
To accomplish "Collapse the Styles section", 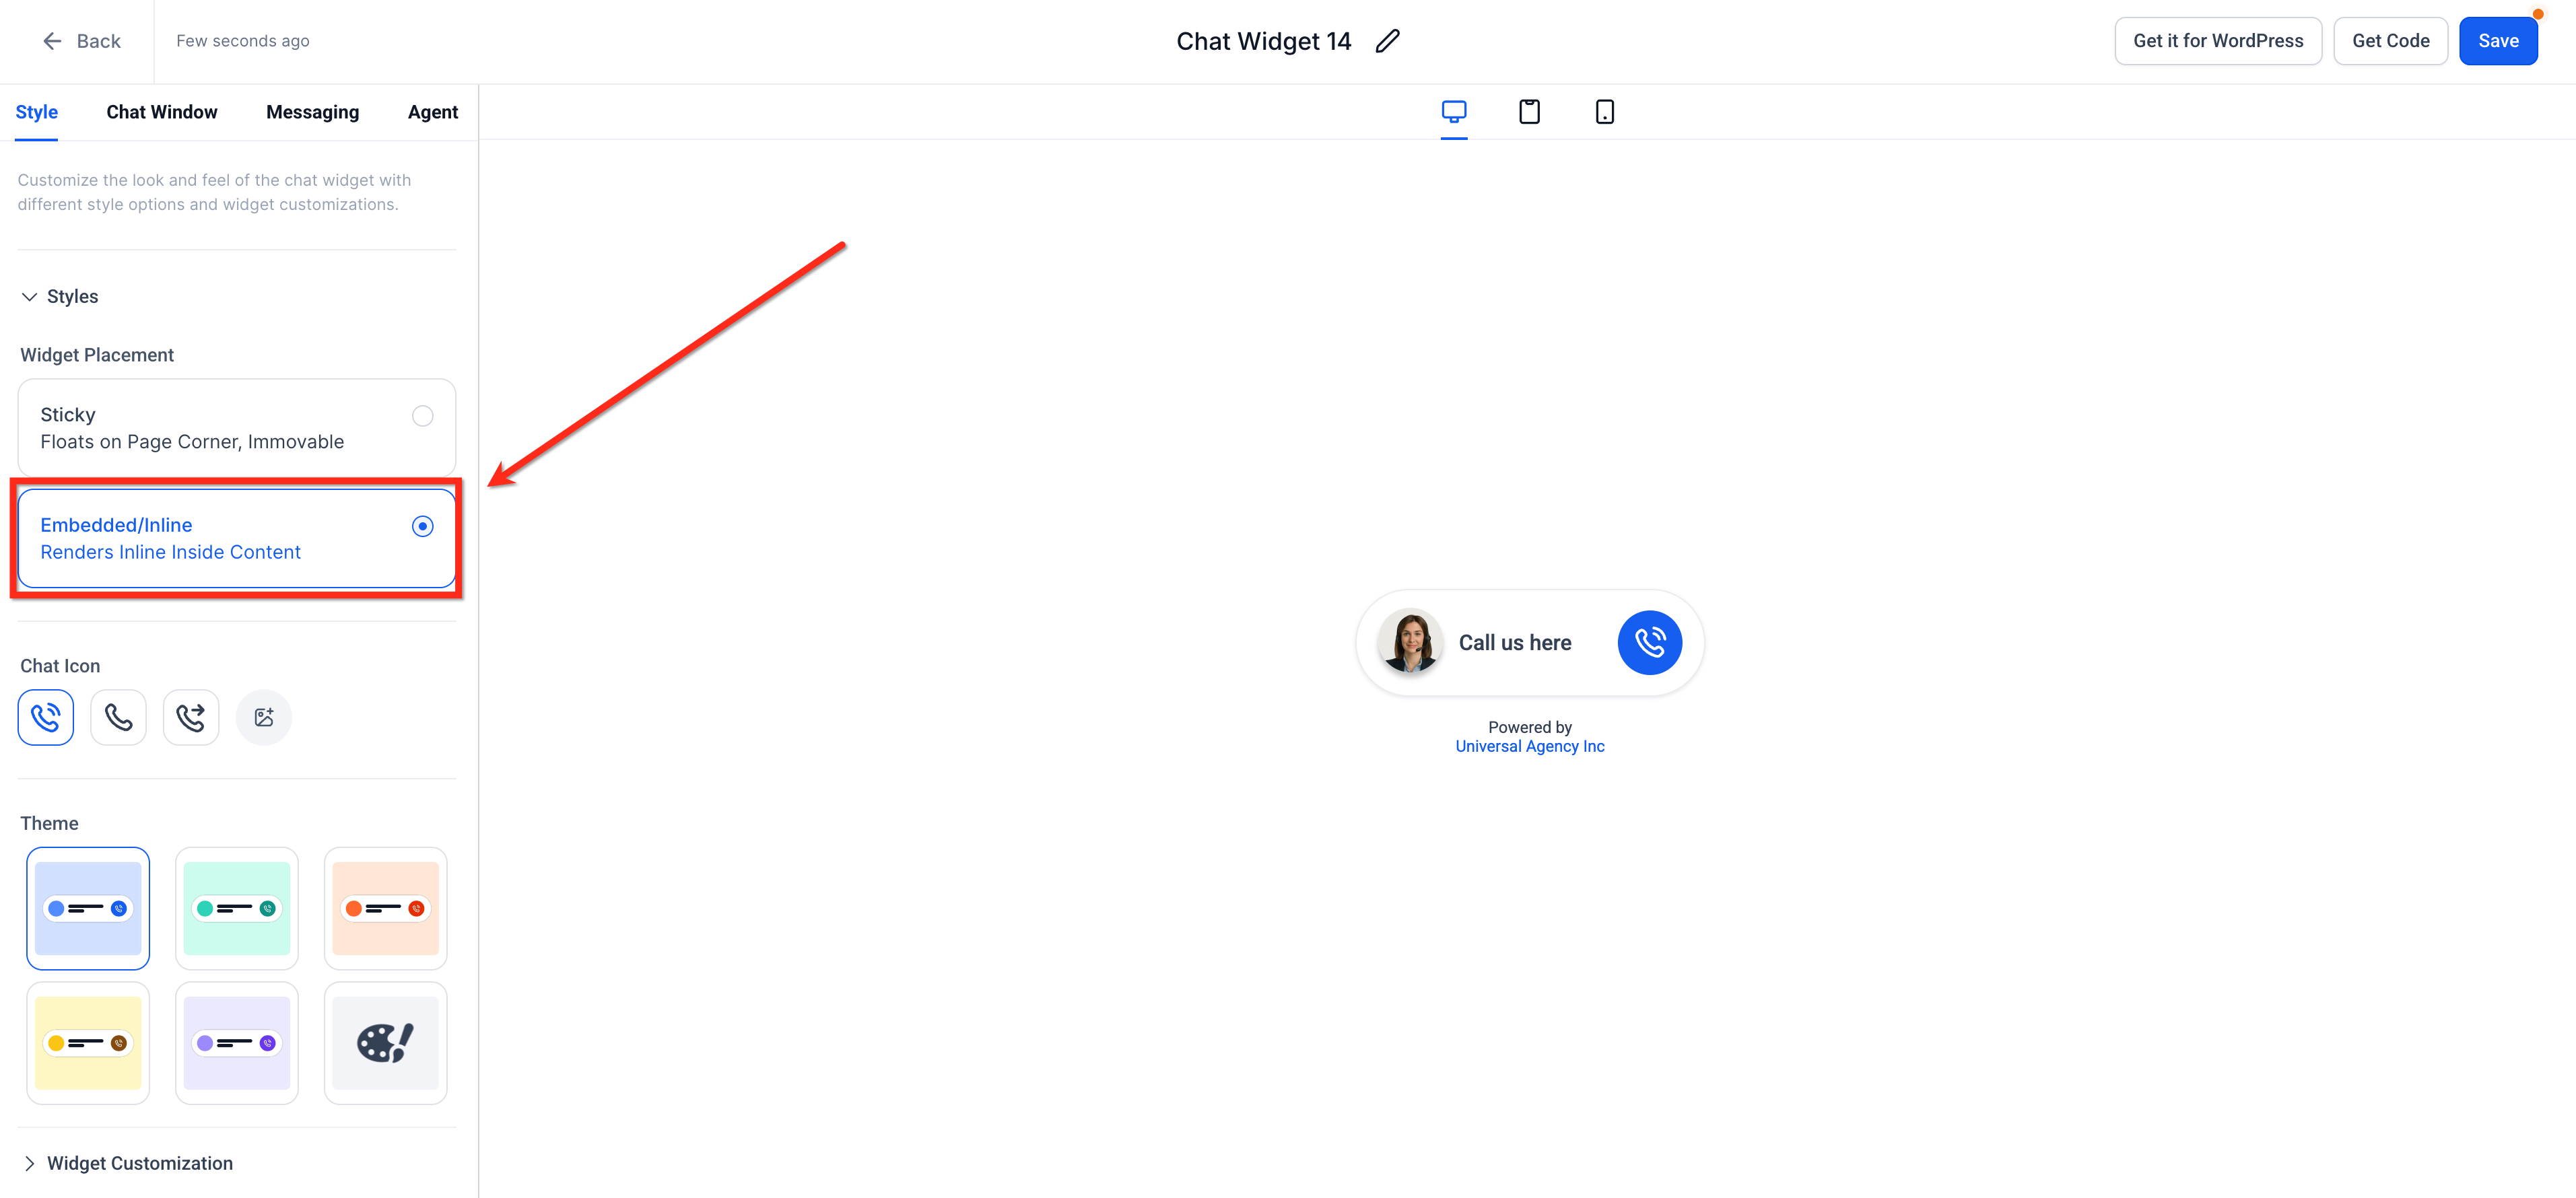I will (30, 297).
